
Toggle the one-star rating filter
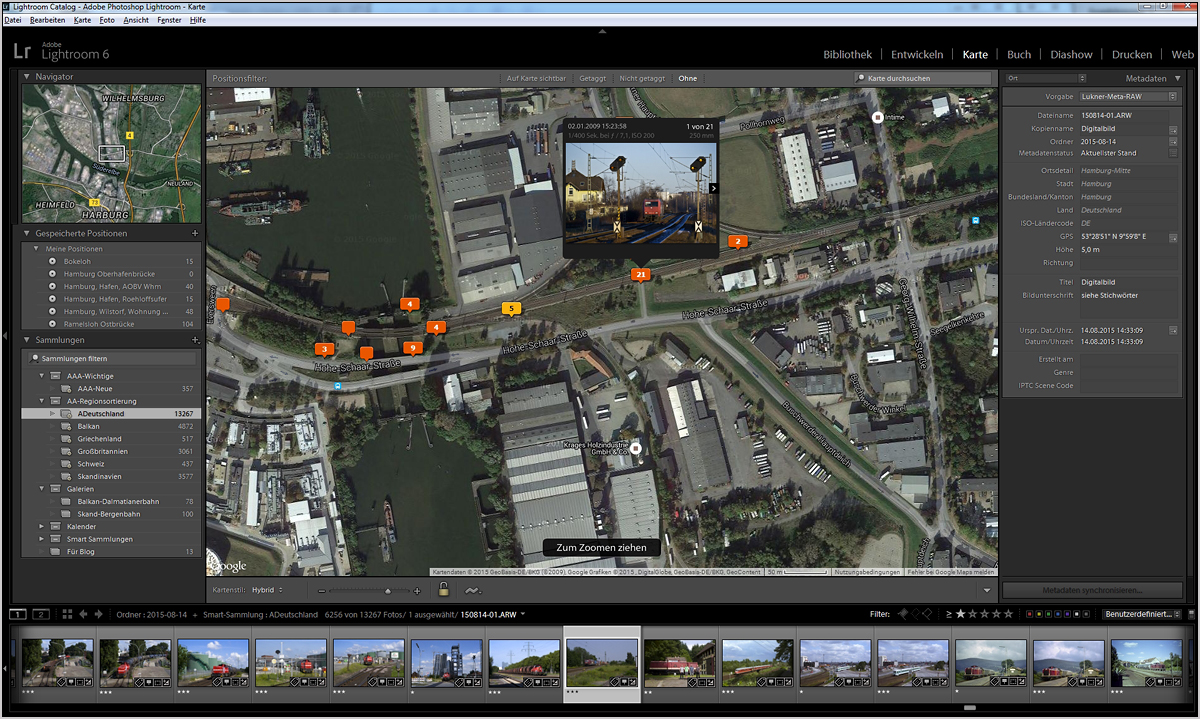click(961, 614)
